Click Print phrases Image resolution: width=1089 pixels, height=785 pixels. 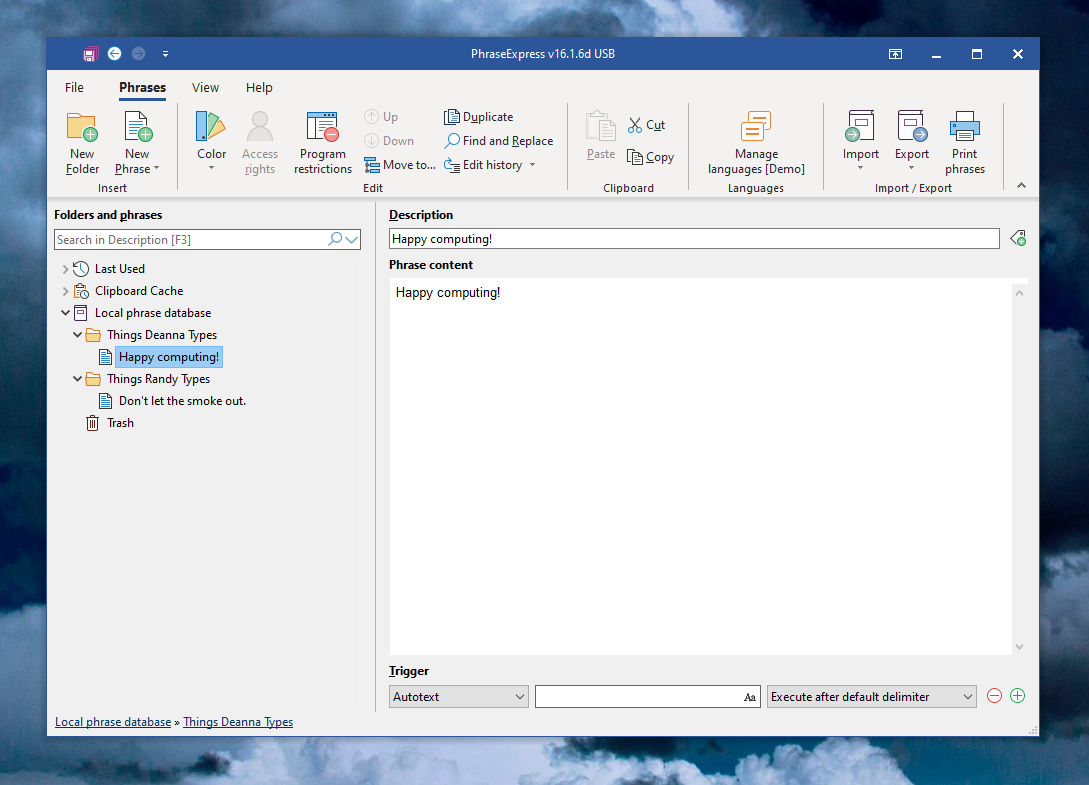click(x=965, y=143)
